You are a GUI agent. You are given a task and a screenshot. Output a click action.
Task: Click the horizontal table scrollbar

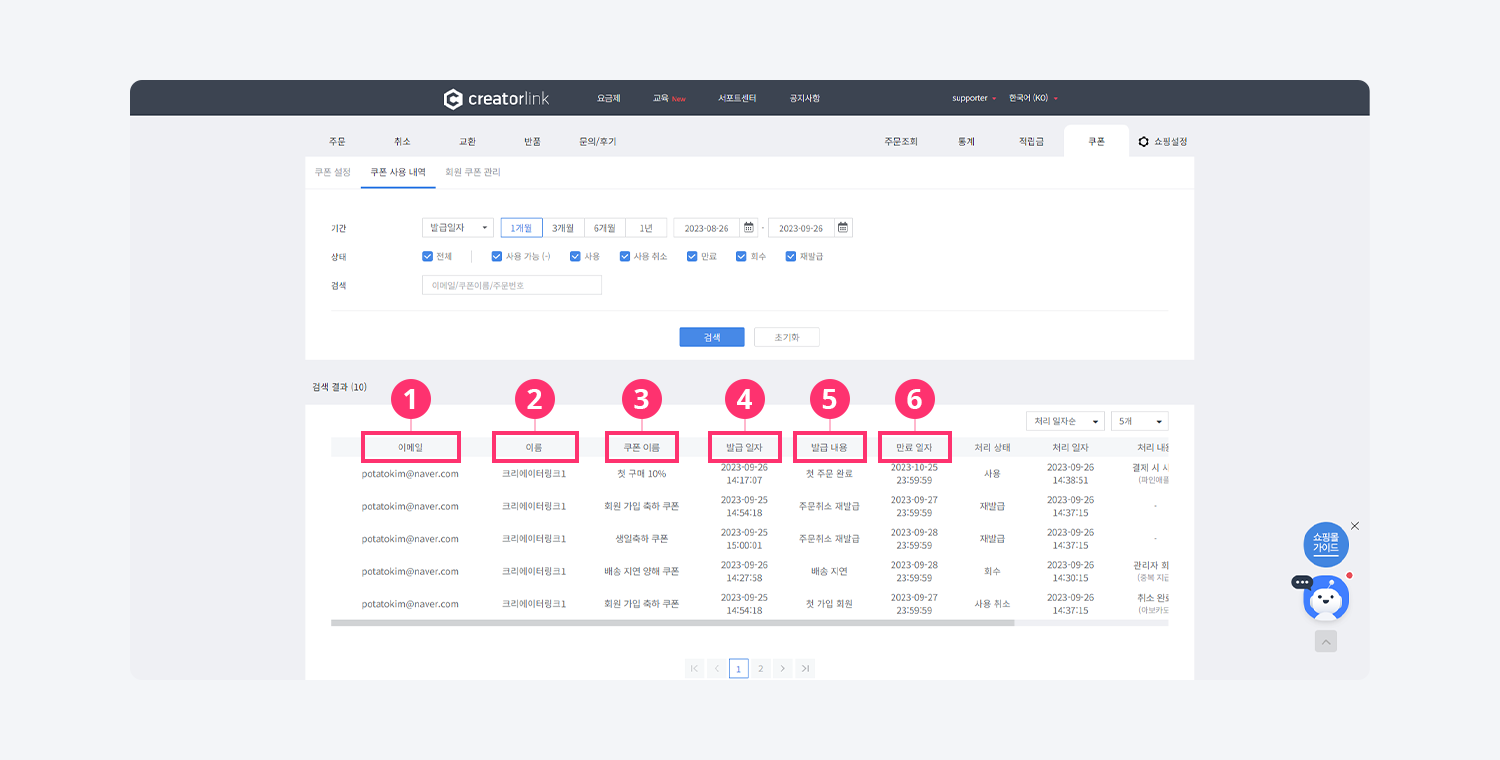click(x=672, y=623)
